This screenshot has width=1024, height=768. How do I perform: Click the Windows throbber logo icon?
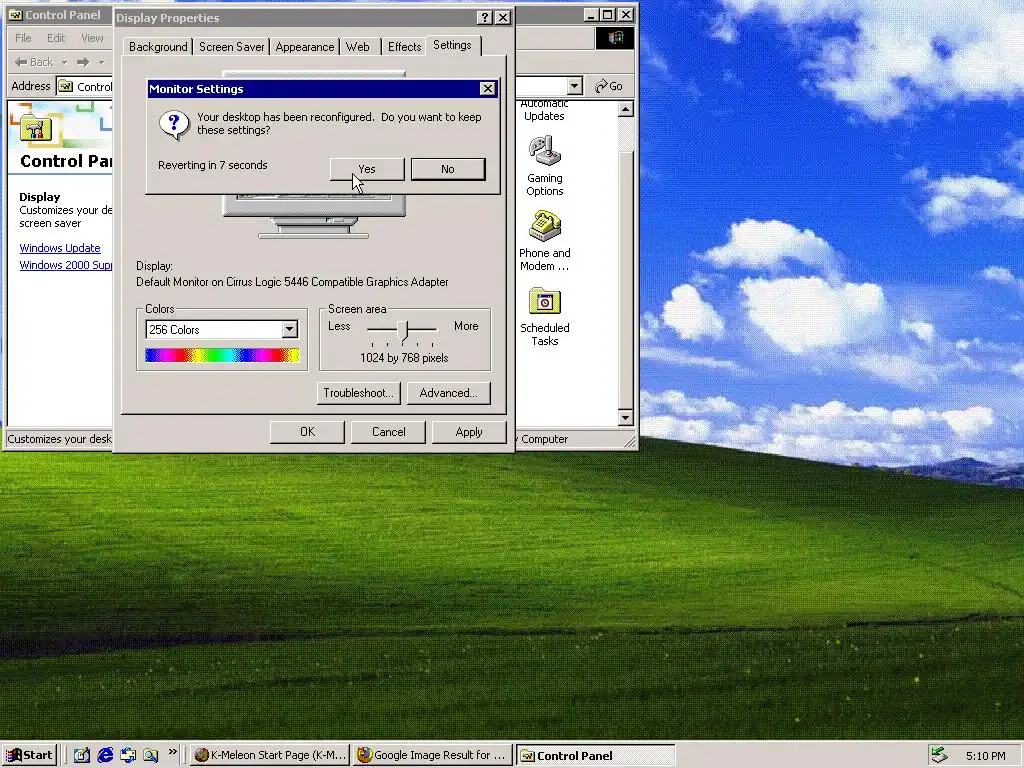(x=615, y=39)
